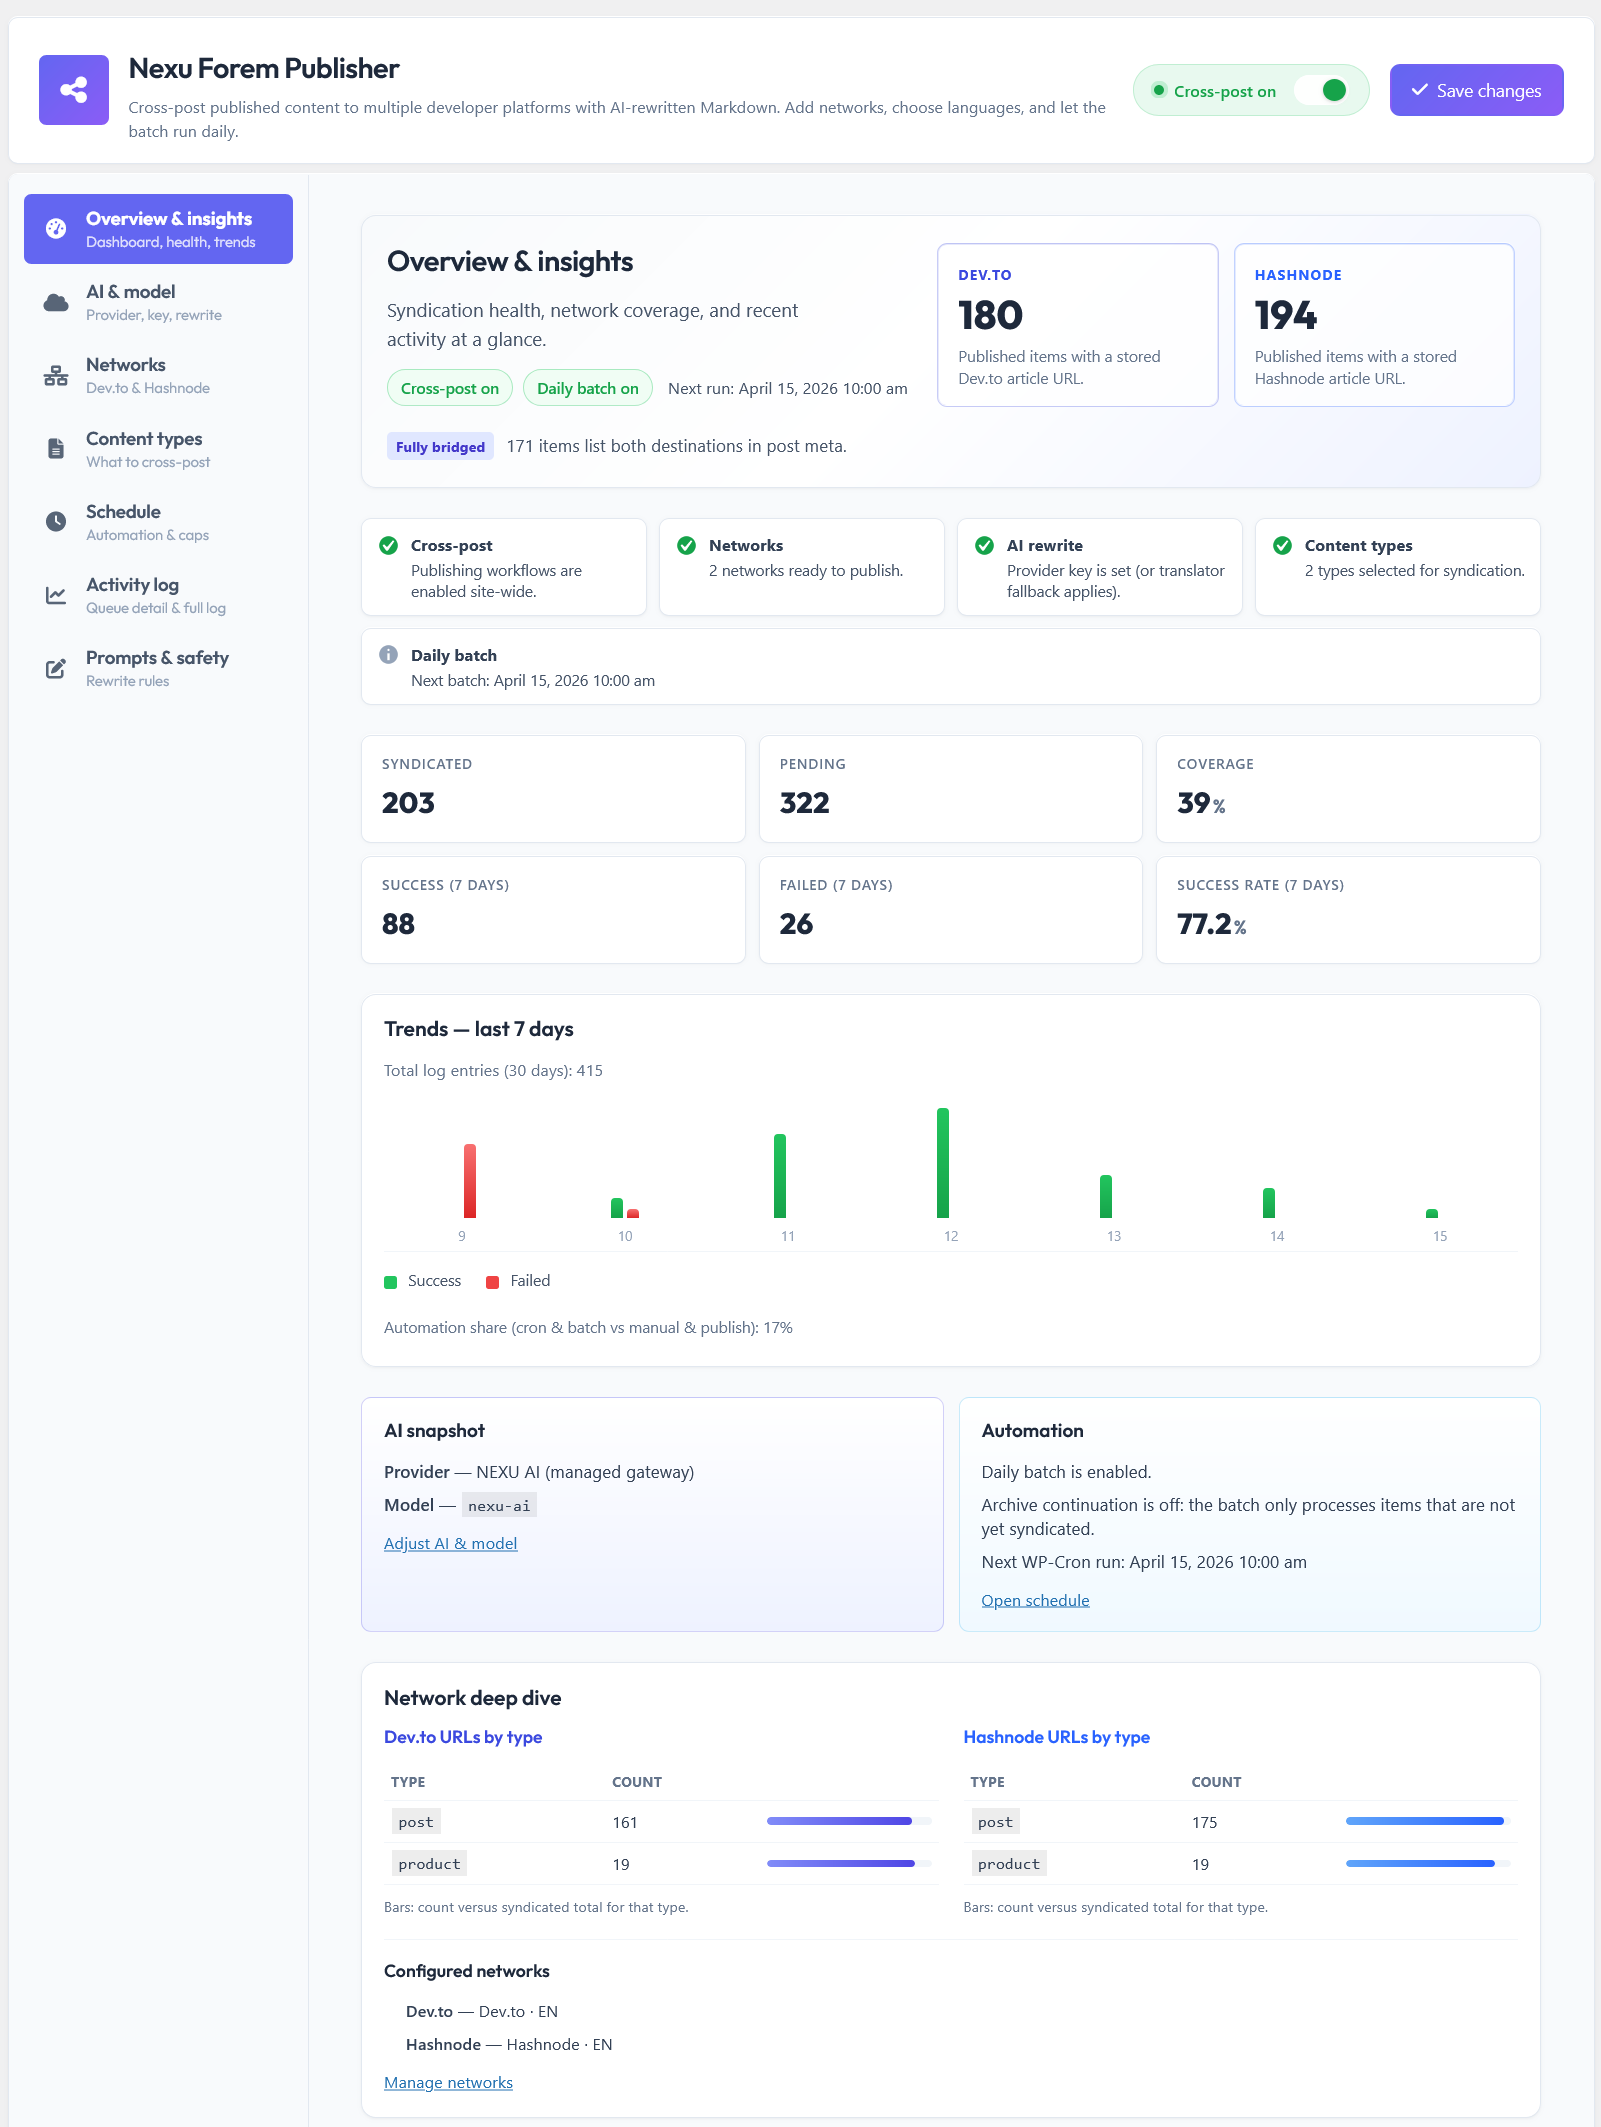Click the Dev.to product count progress bar

(x=849, y=1863)
